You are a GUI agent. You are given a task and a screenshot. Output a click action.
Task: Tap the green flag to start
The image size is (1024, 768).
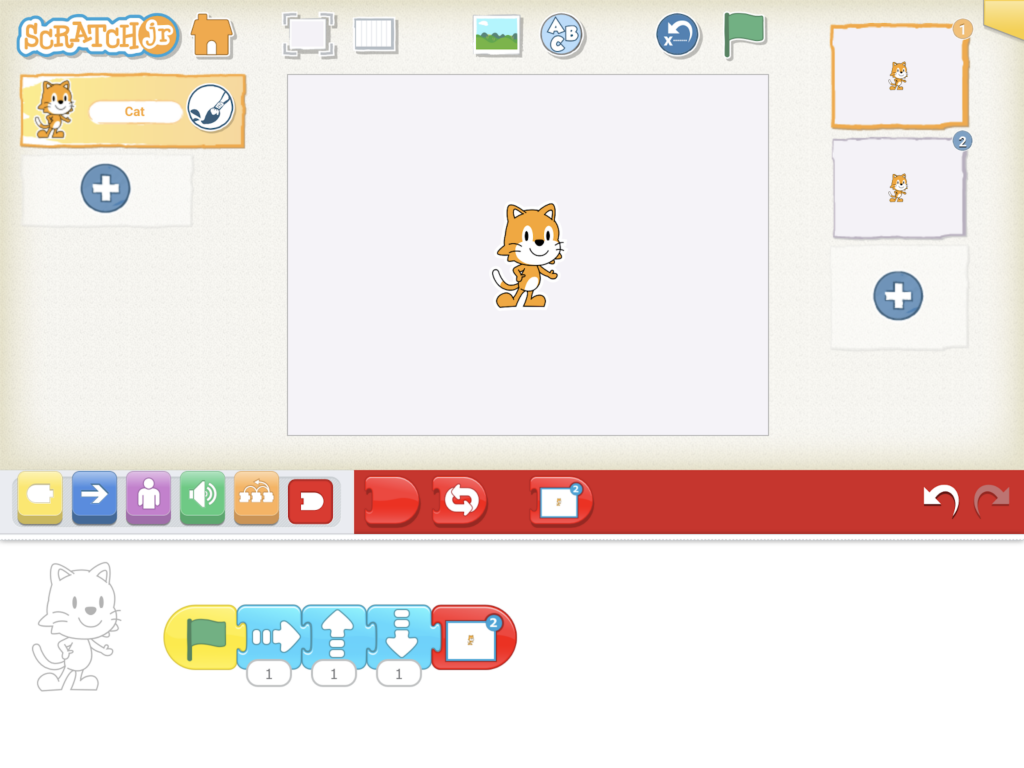742,36
